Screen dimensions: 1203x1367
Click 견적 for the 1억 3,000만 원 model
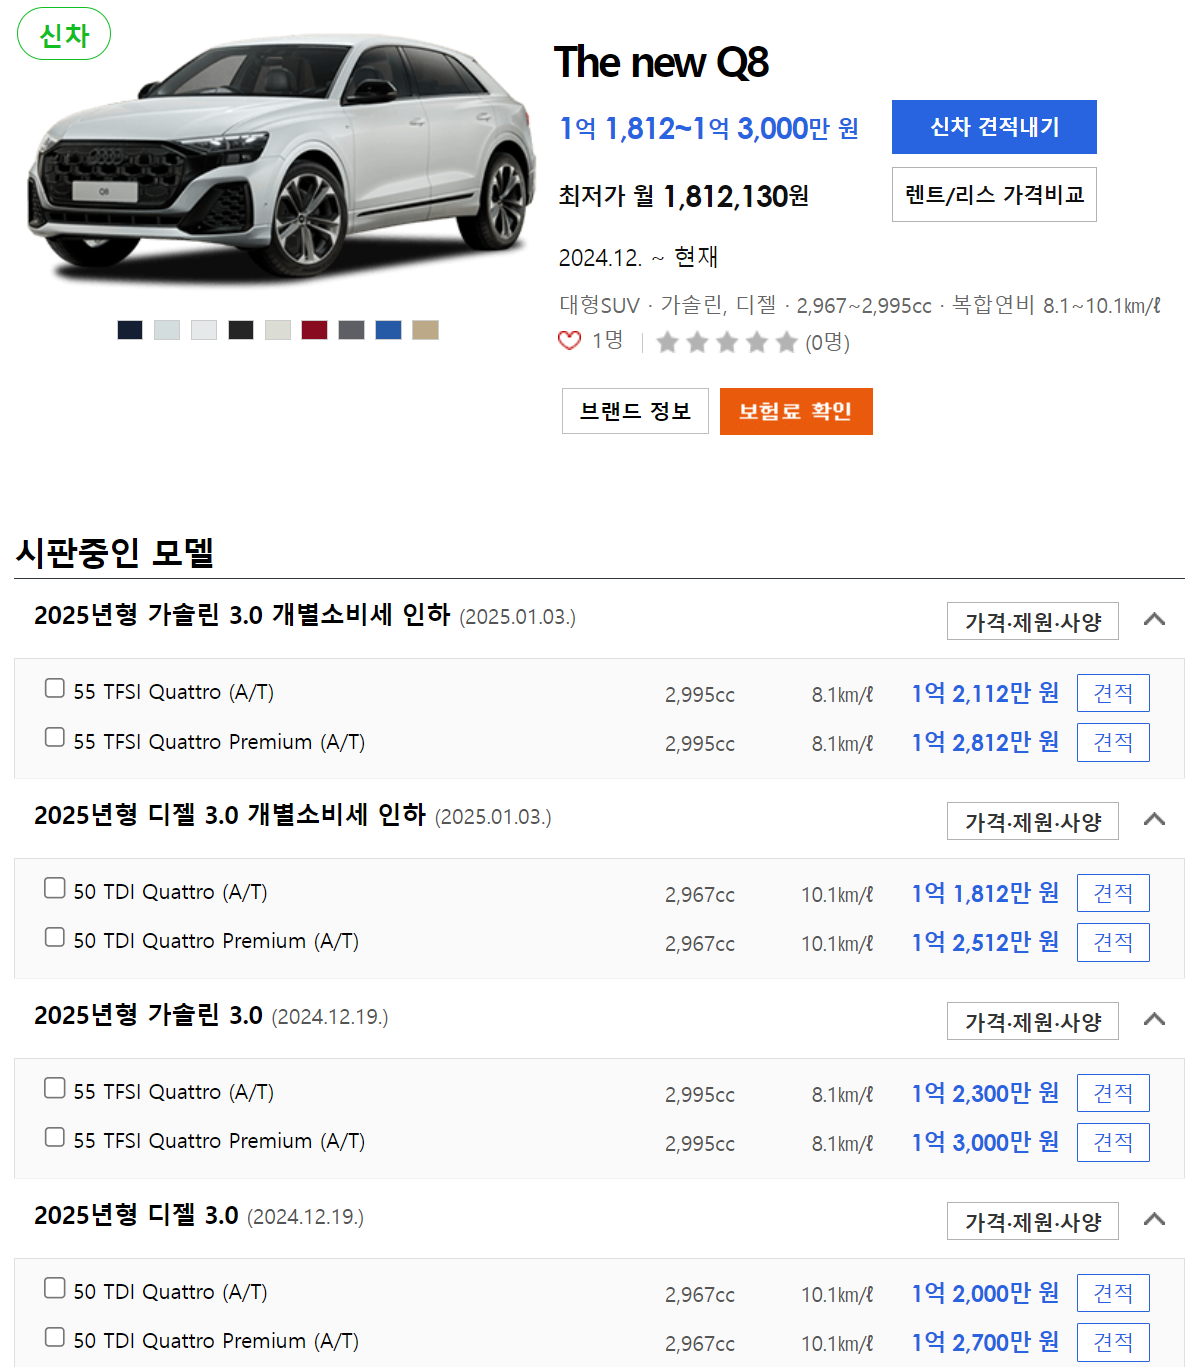click(1113, 1142)
